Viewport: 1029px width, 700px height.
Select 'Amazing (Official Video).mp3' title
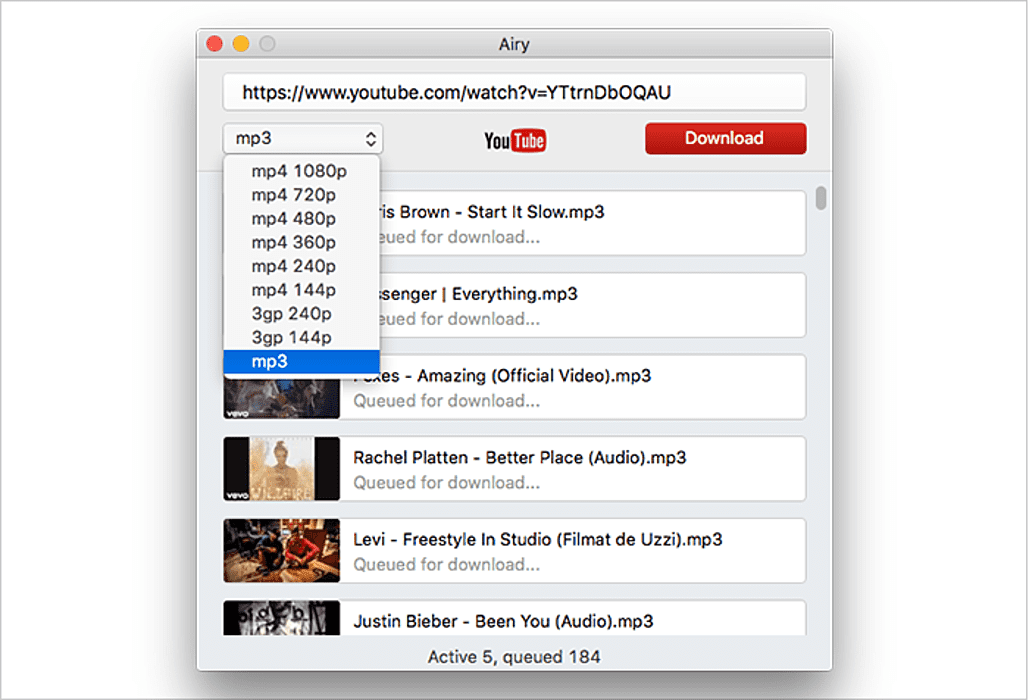(x=534, y=376)
